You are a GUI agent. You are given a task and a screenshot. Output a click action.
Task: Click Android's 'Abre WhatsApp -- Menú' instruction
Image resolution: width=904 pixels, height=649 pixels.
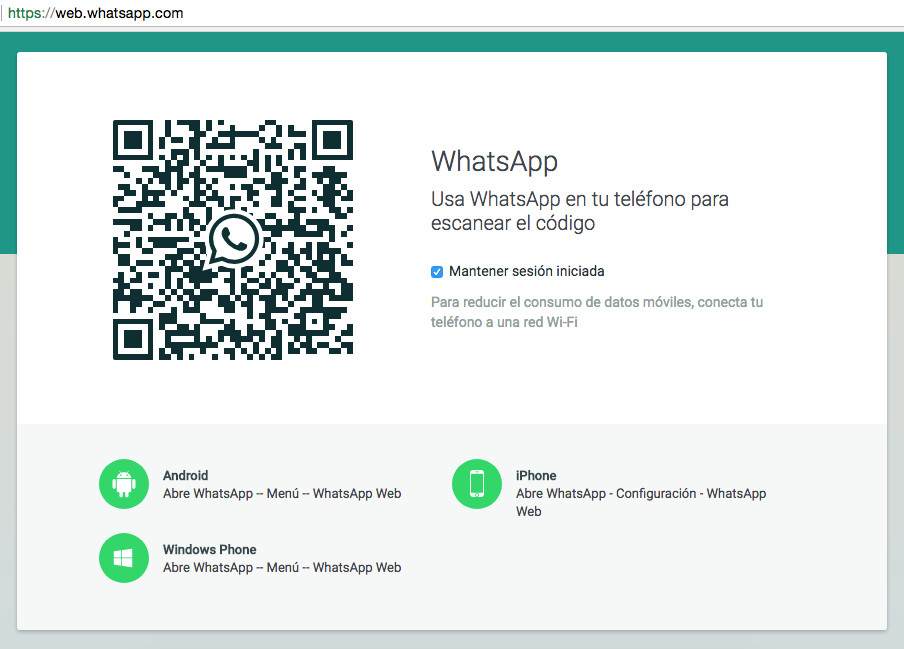coord(282,493)
